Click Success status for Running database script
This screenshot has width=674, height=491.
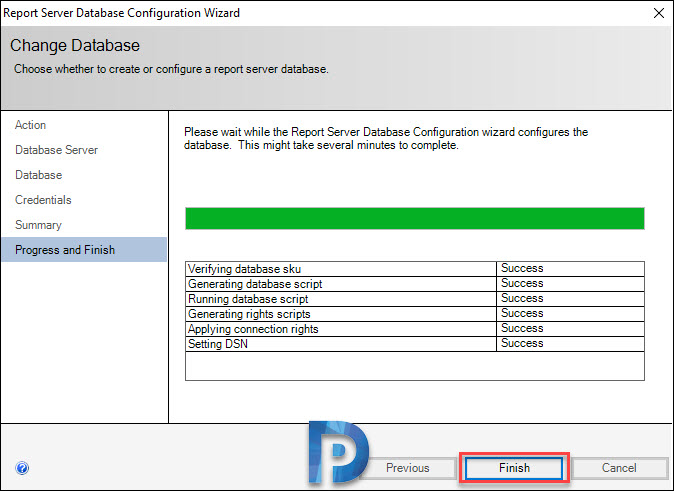point(522,298)
